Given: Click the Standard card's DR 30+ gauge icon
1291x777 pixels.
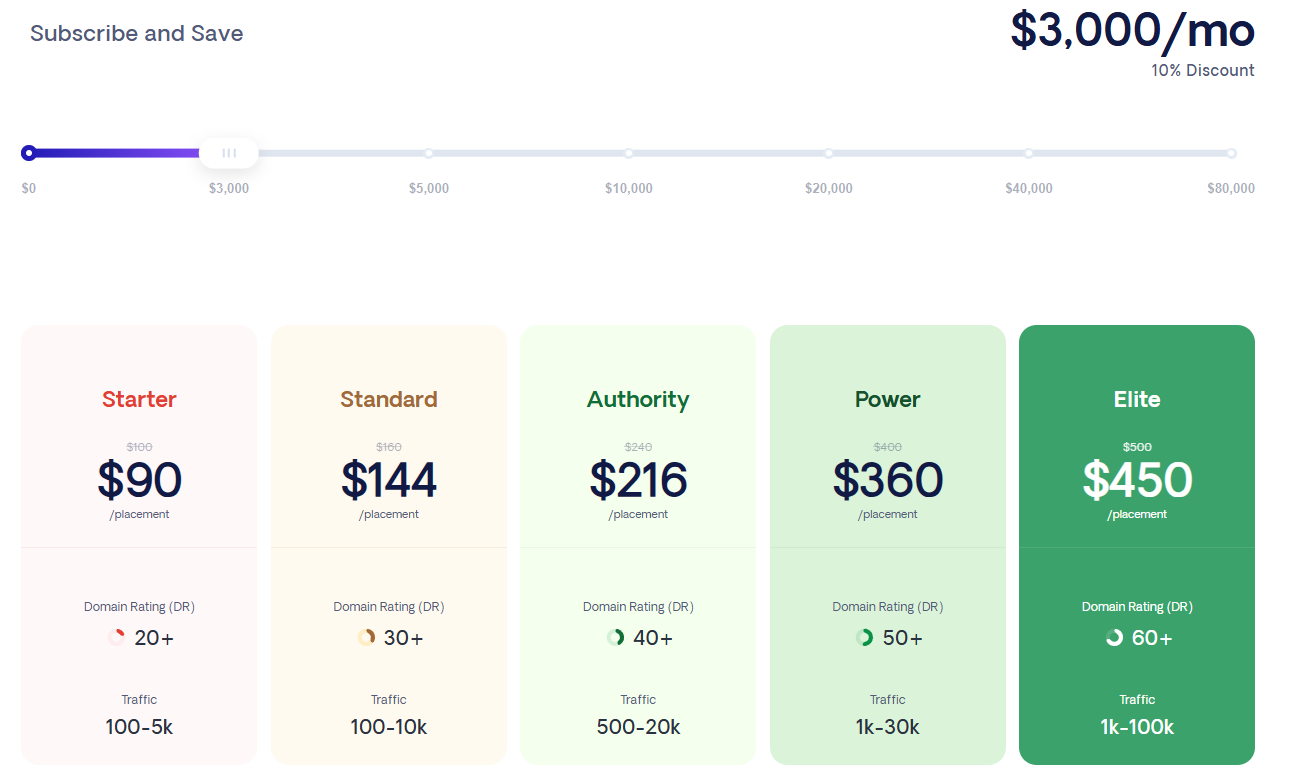Looking at the screenshot, I should click(x=366, y=636).
